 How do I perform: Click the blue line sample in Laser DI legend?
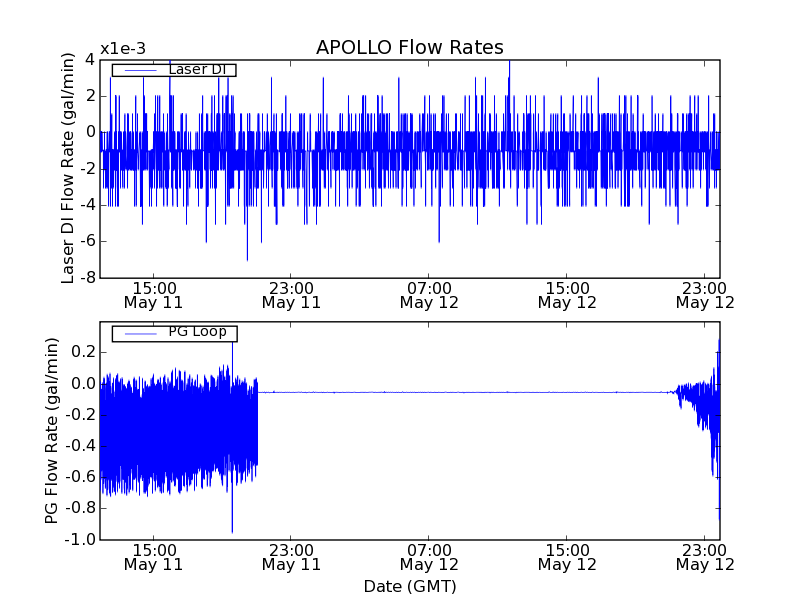pos(140,70)
